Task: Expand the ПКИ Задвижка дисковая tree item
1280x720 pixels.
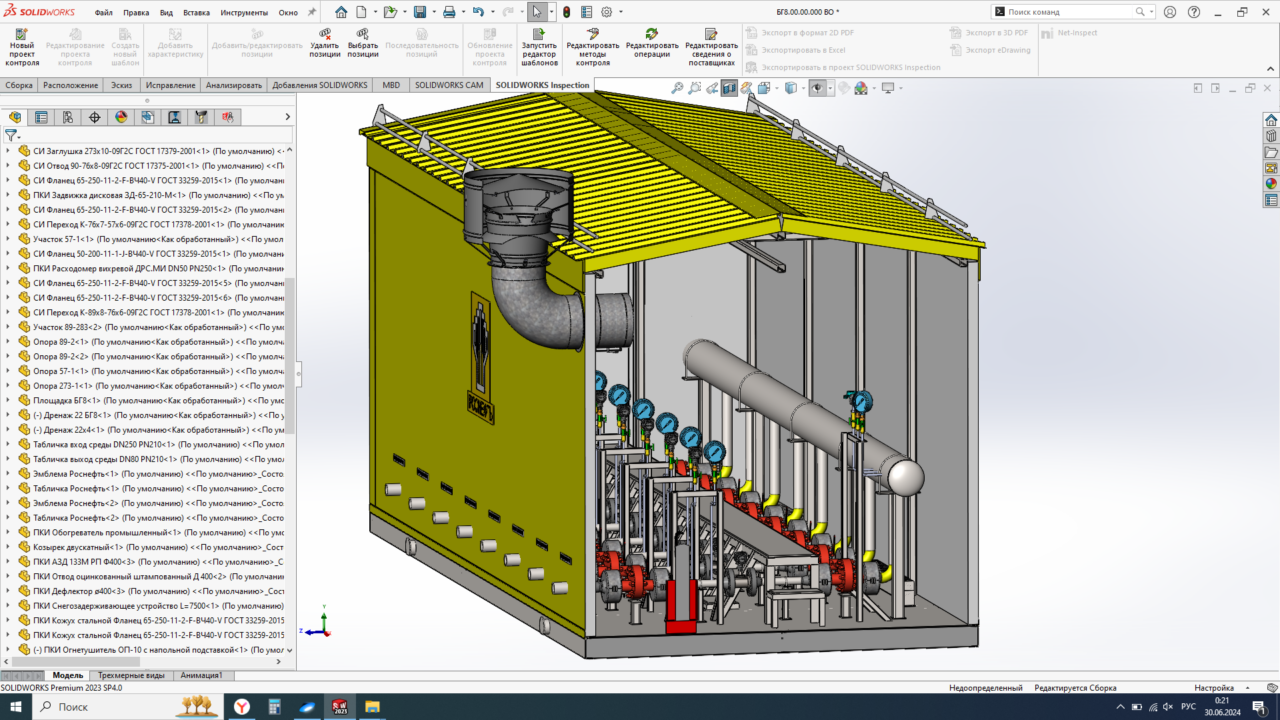Action: (x=8, y=195)
